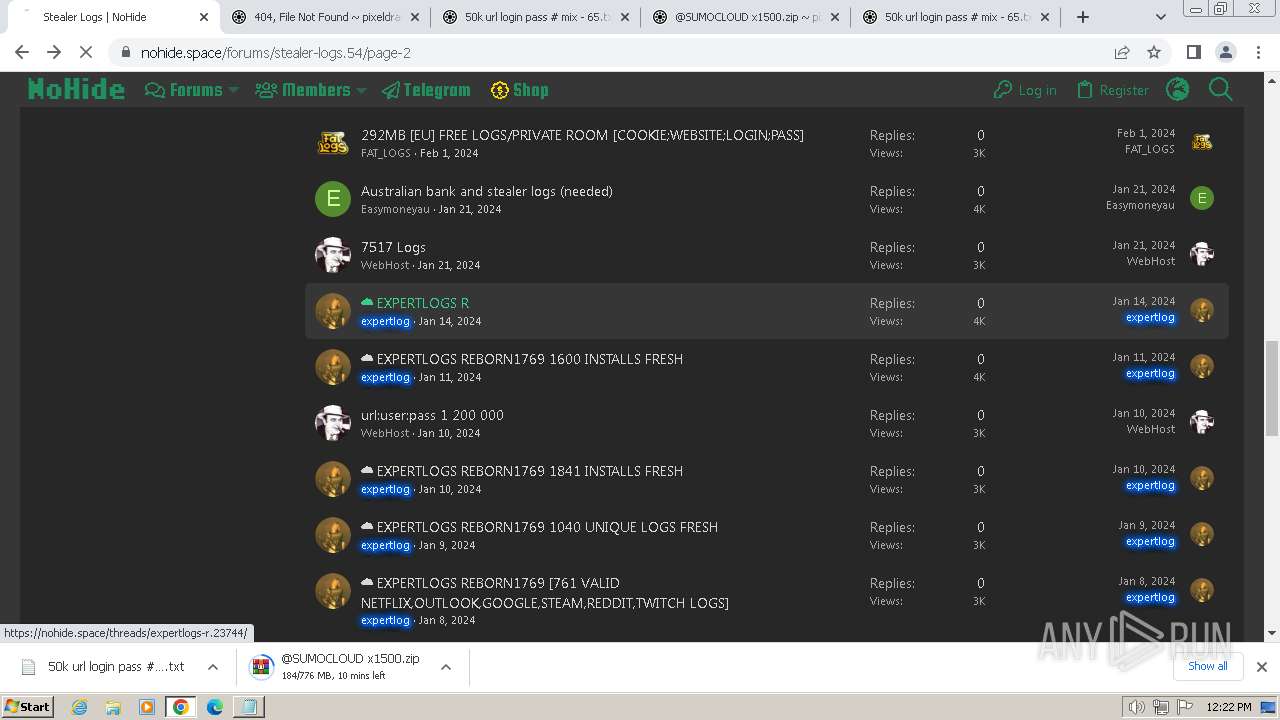Click the browser back arrow
This screenshot has width=1280, height=720.
pos(22,52)
